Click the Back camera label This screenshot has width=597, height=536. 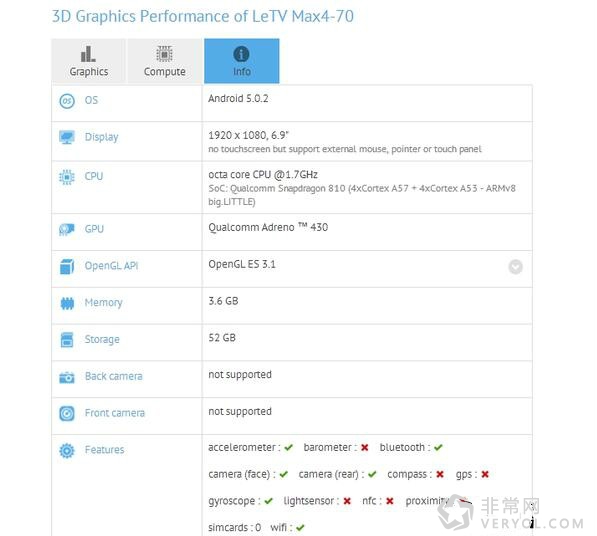[113, 376]
